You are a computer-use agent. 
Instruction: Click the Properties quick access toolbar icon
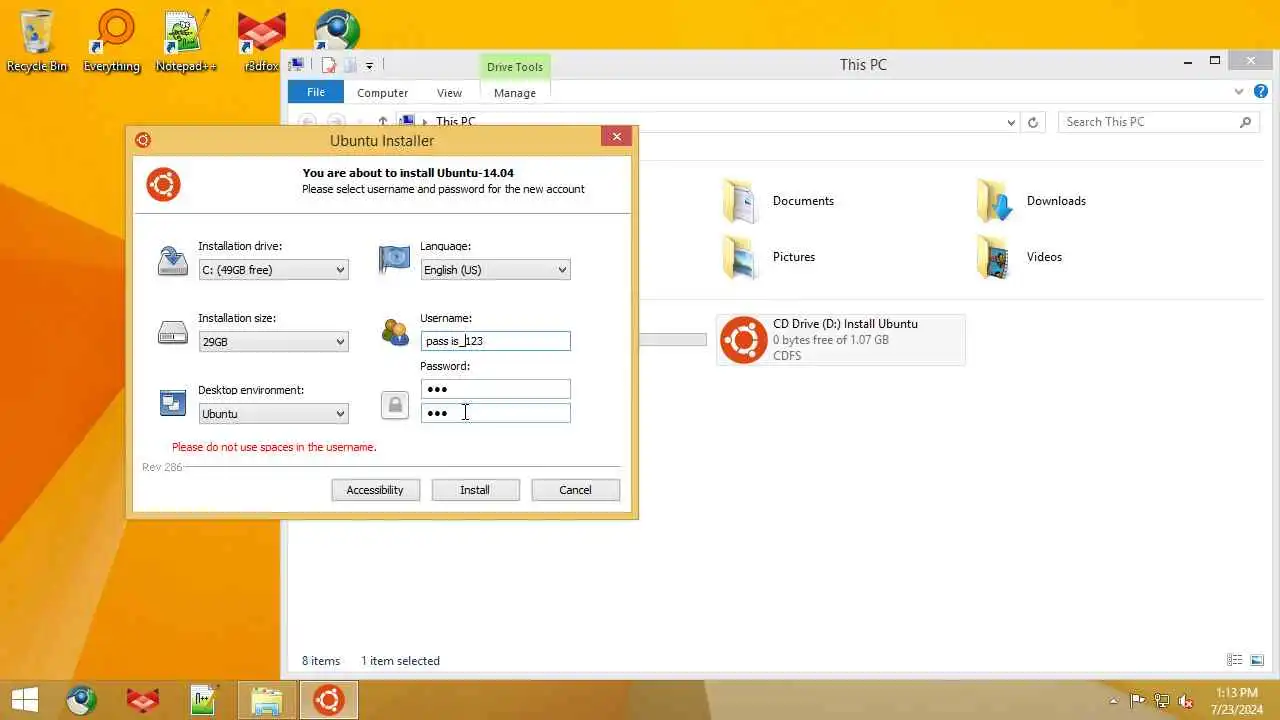pos(327,66)
